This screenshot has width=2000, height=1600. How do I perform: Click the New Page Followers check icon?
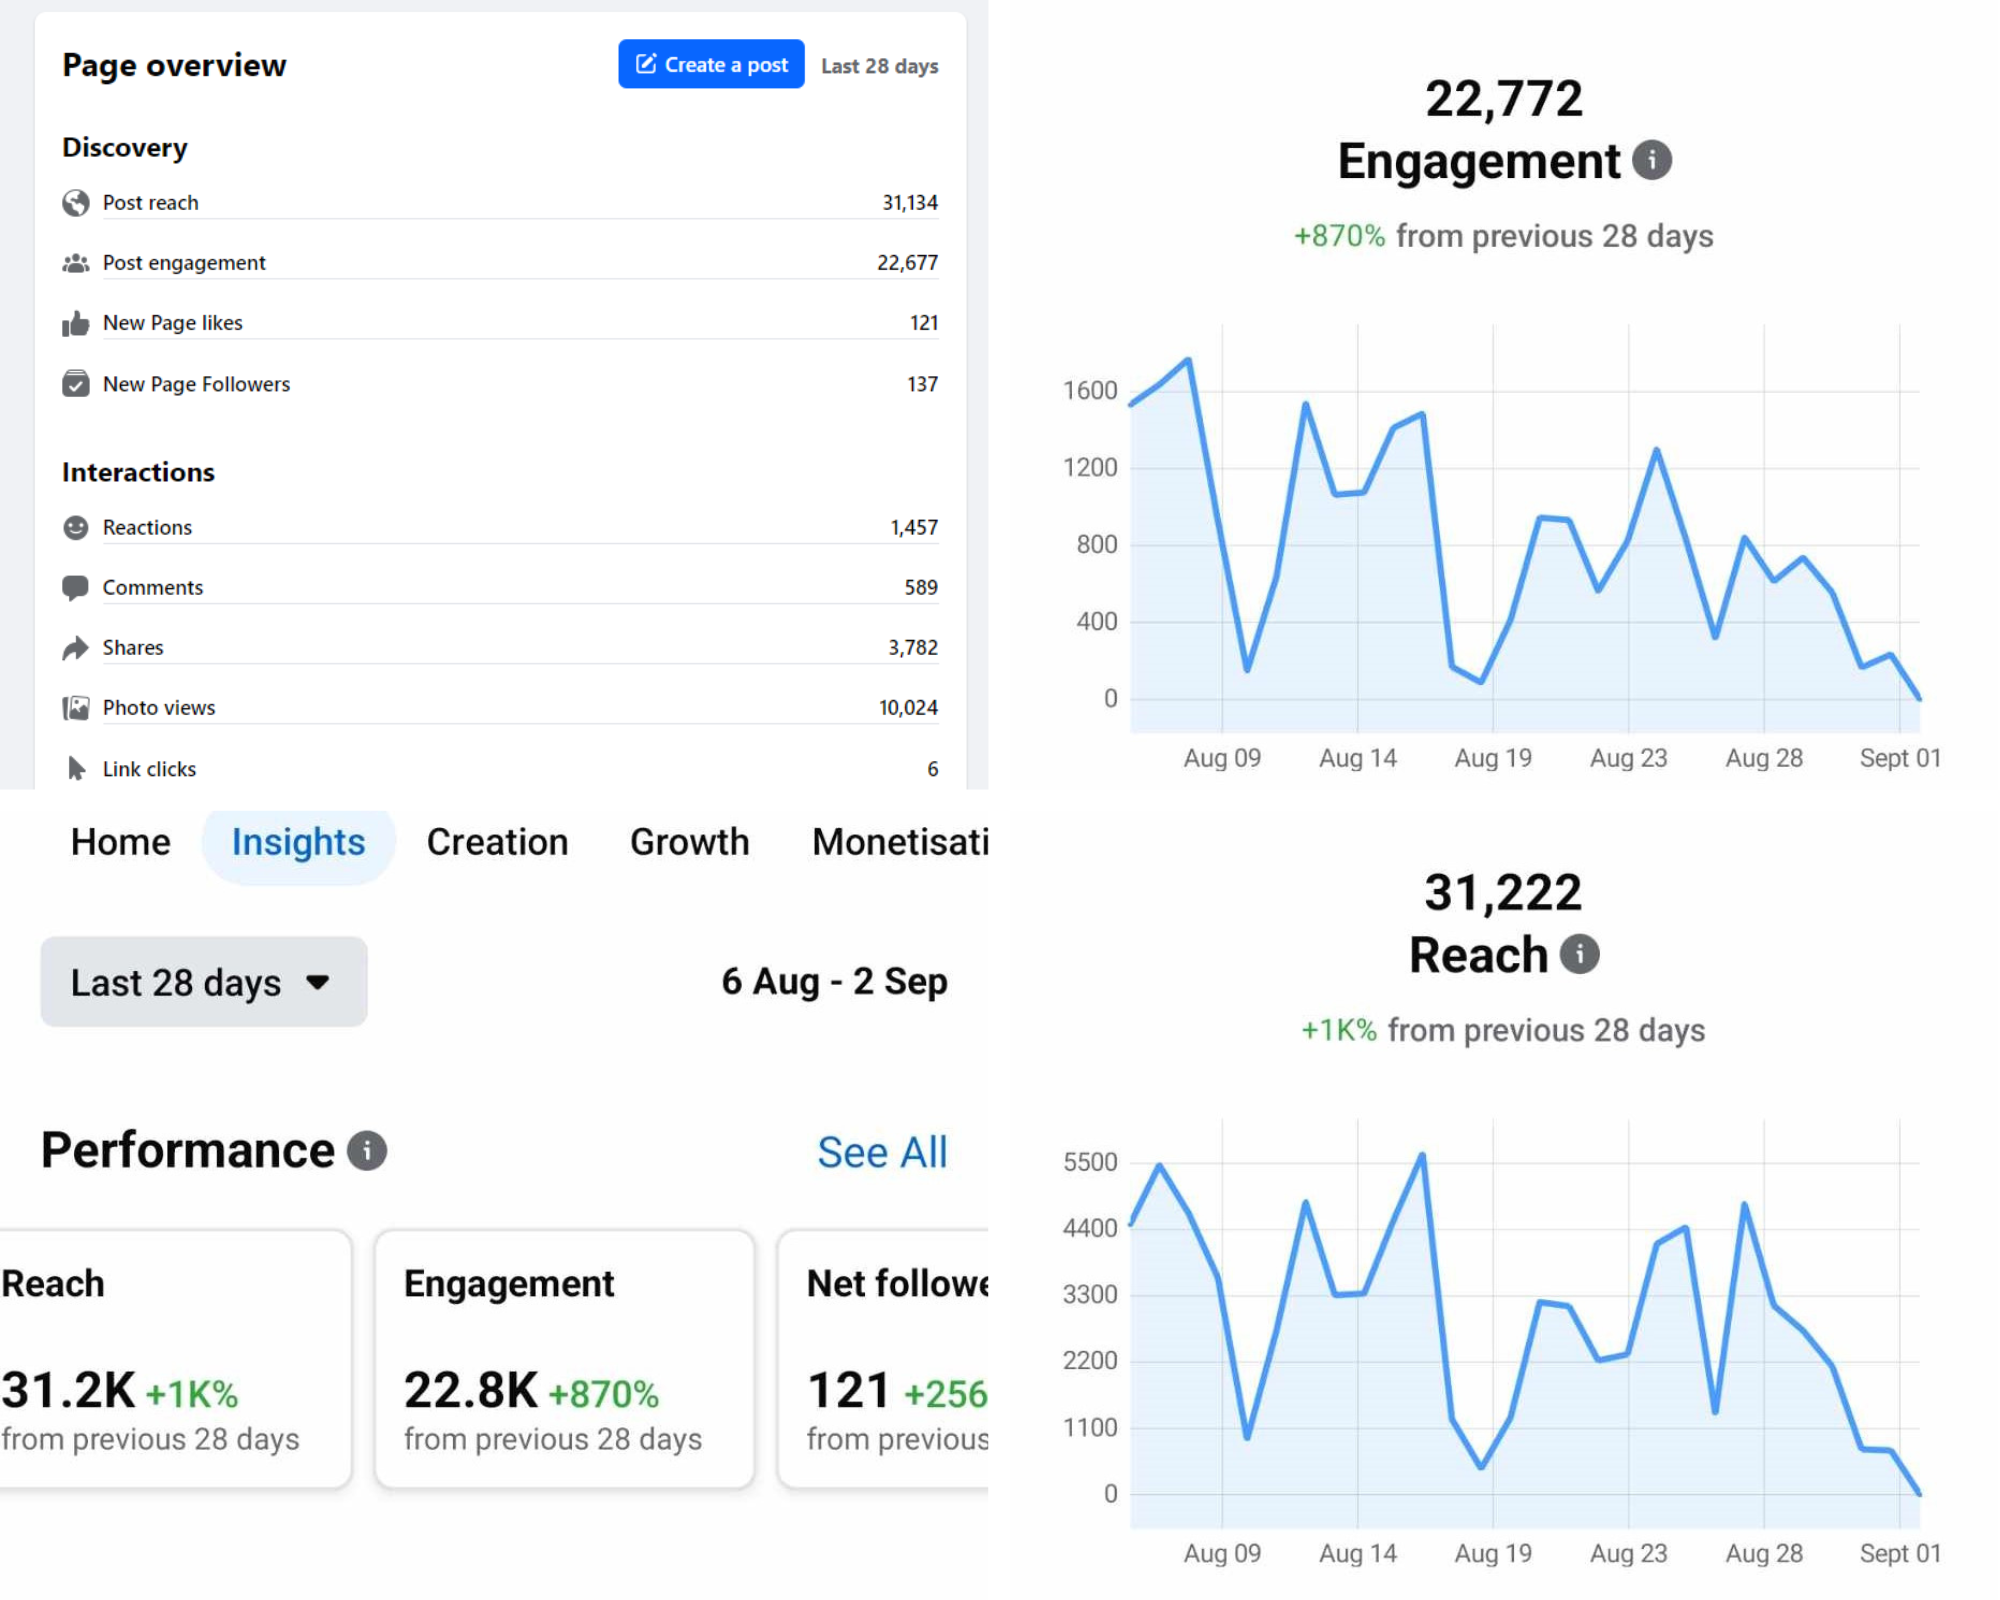coord(76,384)
